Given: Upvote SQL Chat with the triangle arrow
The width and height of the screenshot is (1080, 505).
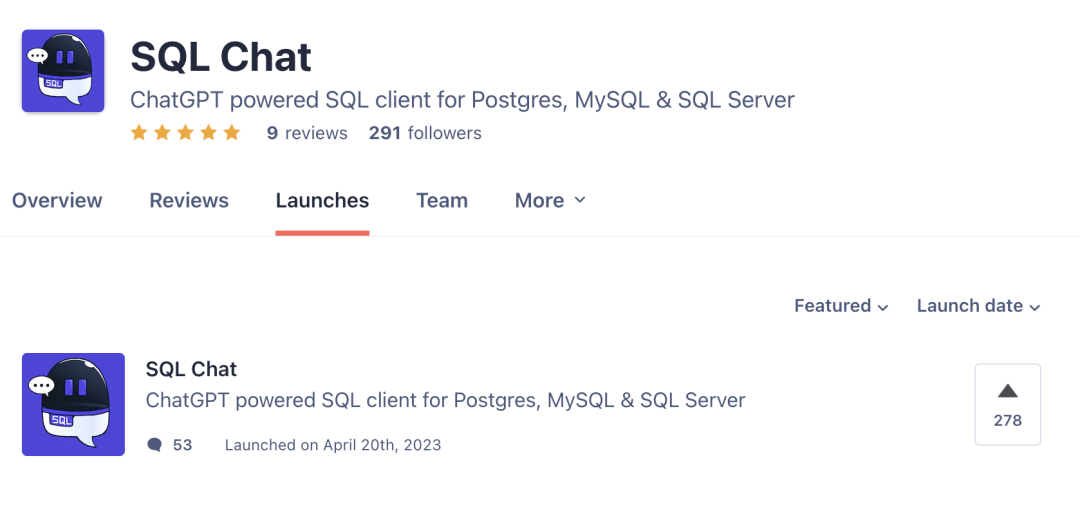Looking at the screenshot, I should (x=1008, y=391).
